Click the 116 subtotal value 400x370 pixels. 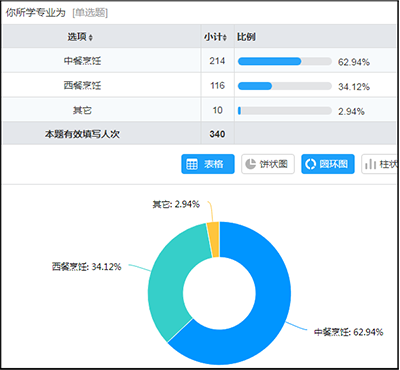click(217, 86)
